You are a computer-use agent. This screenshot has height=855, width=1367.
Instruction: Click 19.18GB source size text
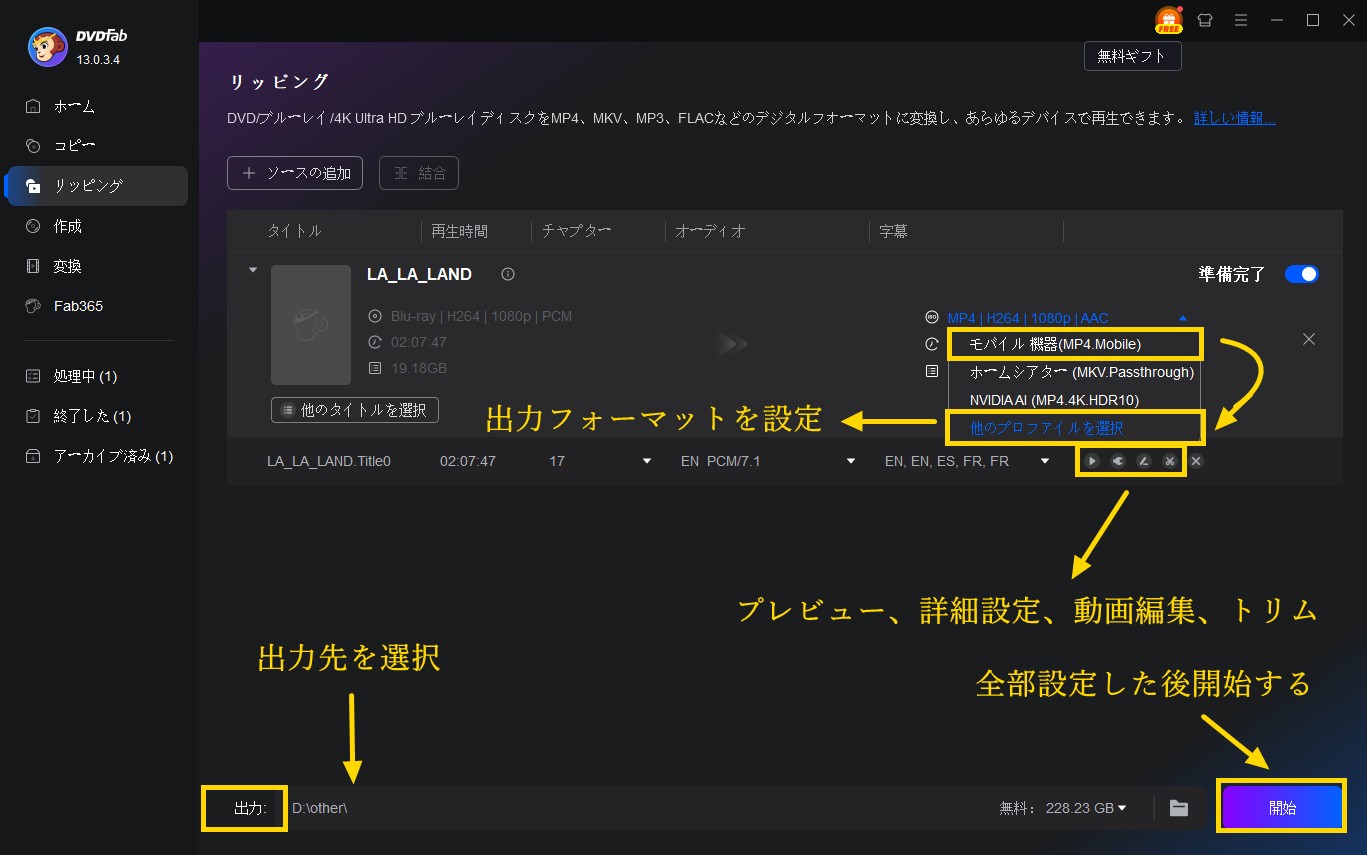point(418,368)
